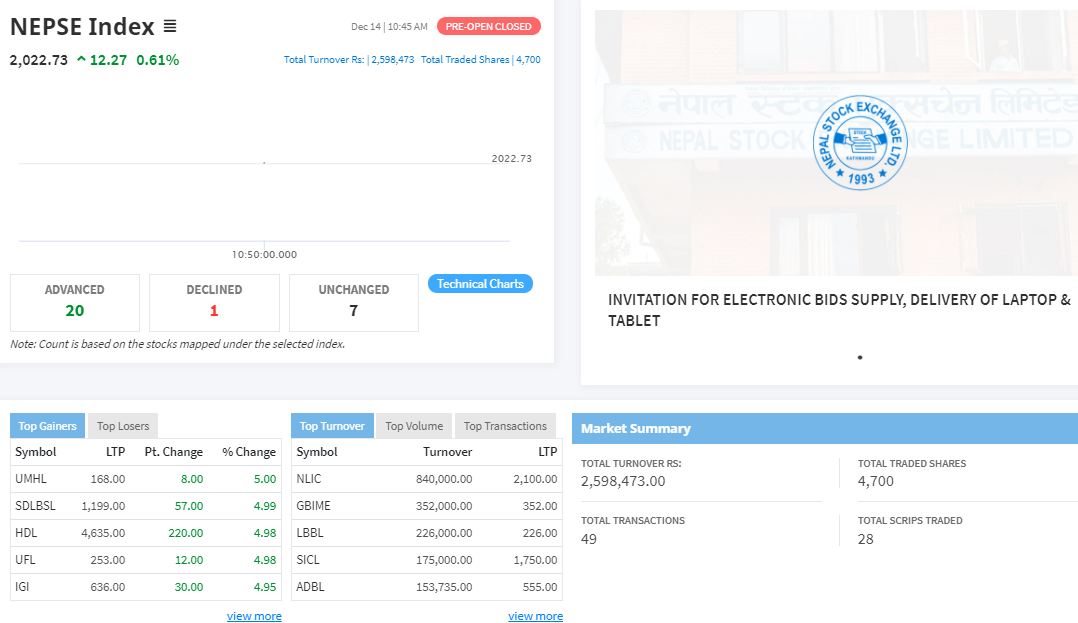Click the Nepal Stock Exchange building banner image
1078x623 pixels.
[836, 142]
